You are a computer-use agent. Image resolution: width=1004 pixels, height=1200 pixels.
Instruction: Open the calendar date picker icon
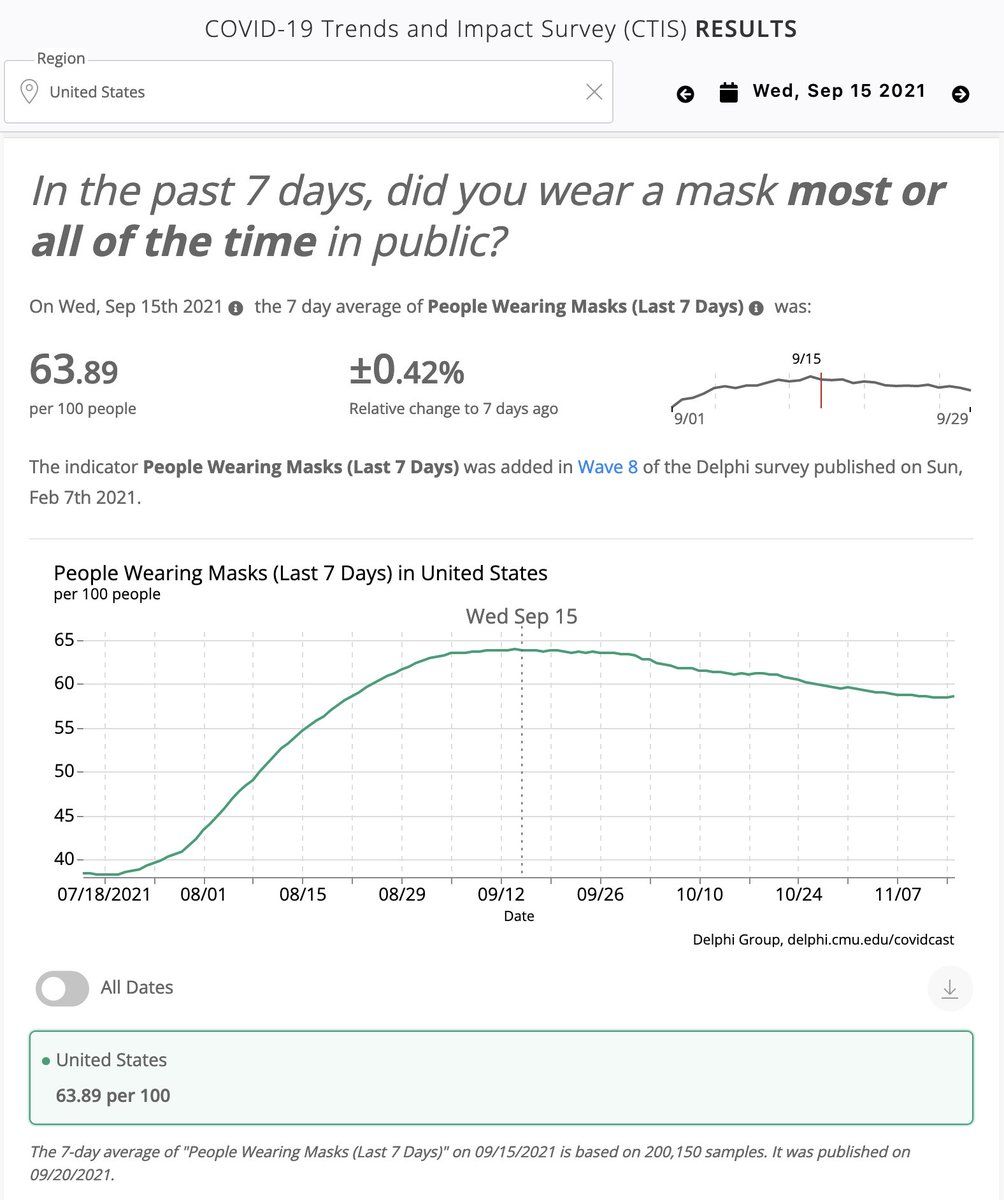pyautogui.click(x=729, y=93)
